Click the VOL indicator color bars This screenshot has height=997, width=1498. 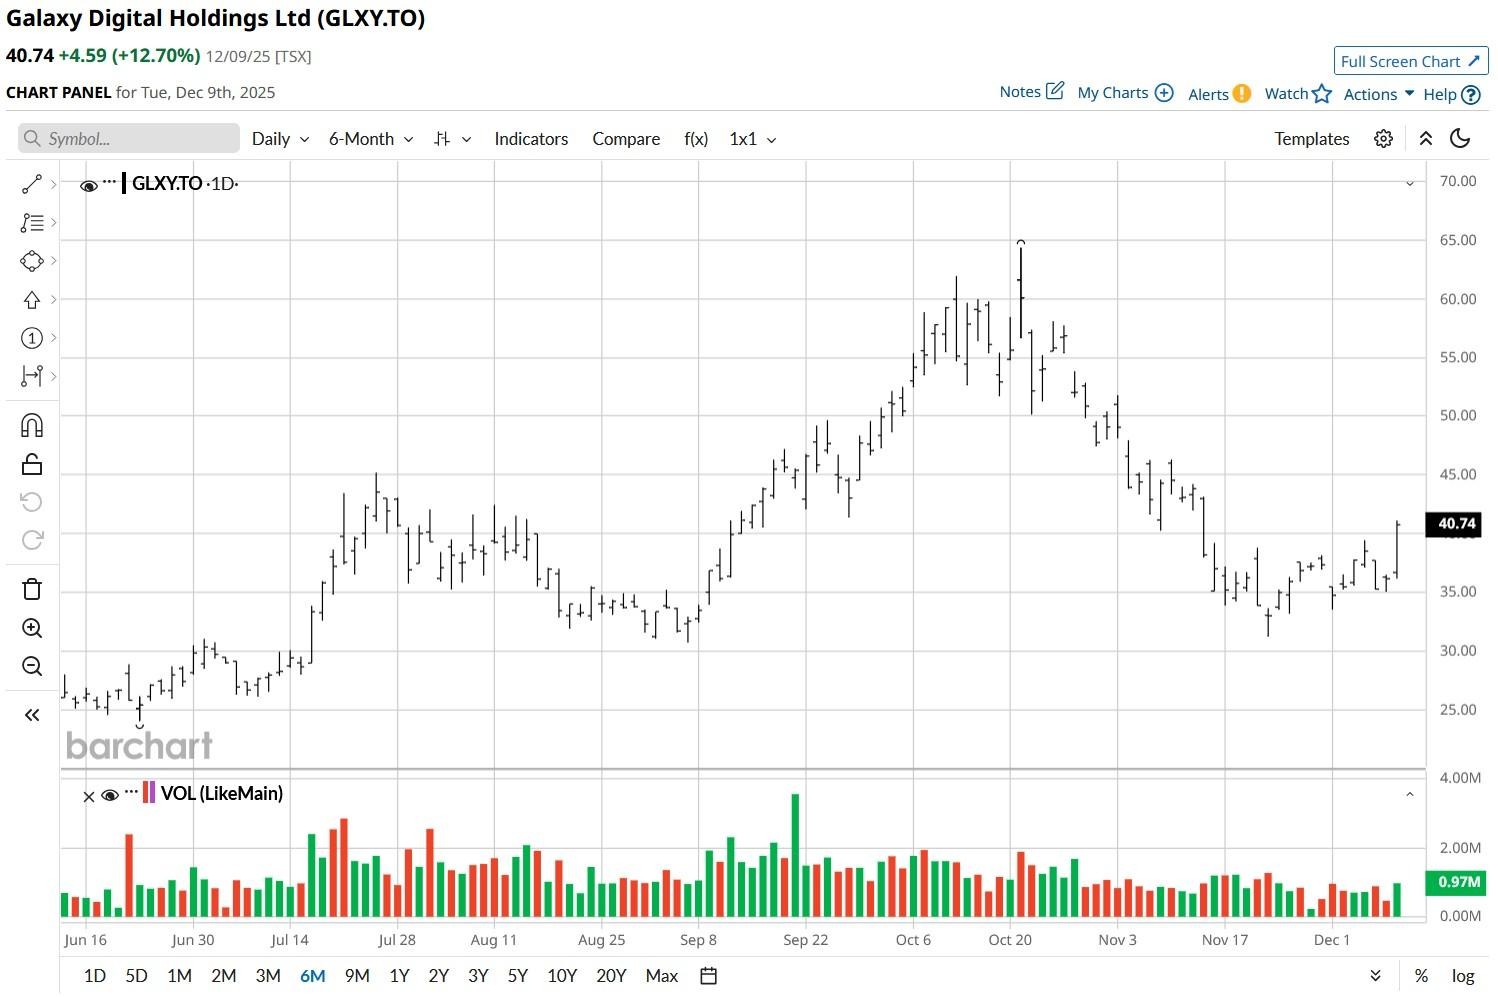pos(149,793)
